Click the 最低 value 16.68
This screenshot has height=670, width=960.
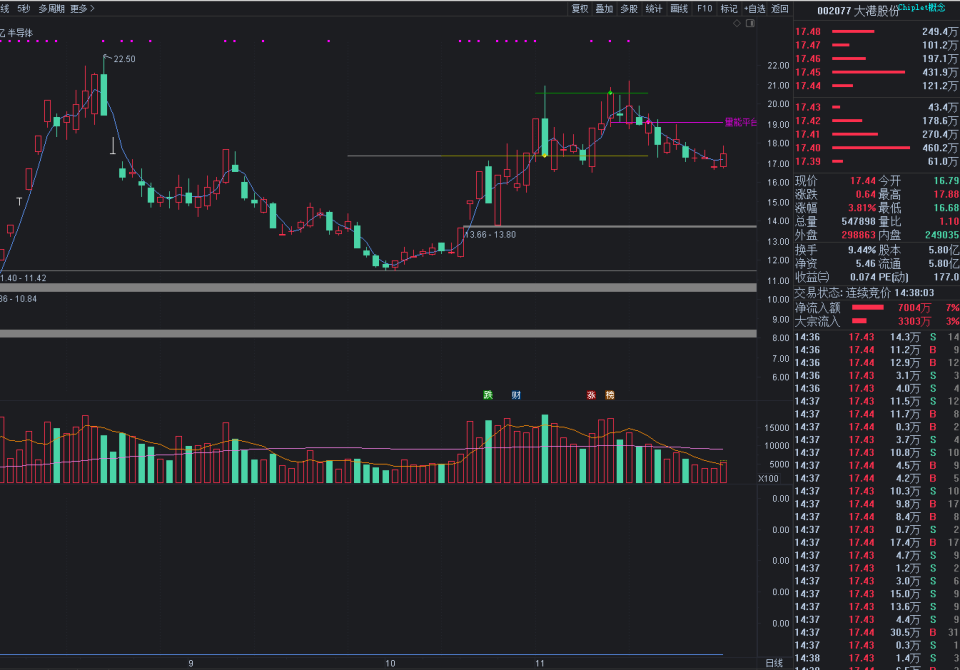[x=946, y=208]
